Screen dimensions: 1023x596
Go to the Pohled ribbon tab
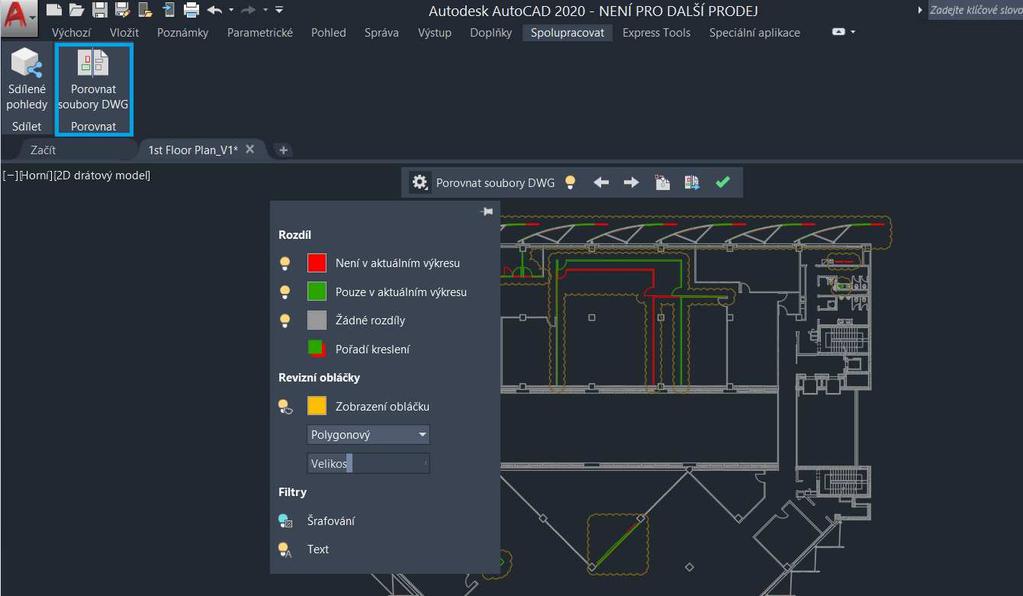(328, 33)
